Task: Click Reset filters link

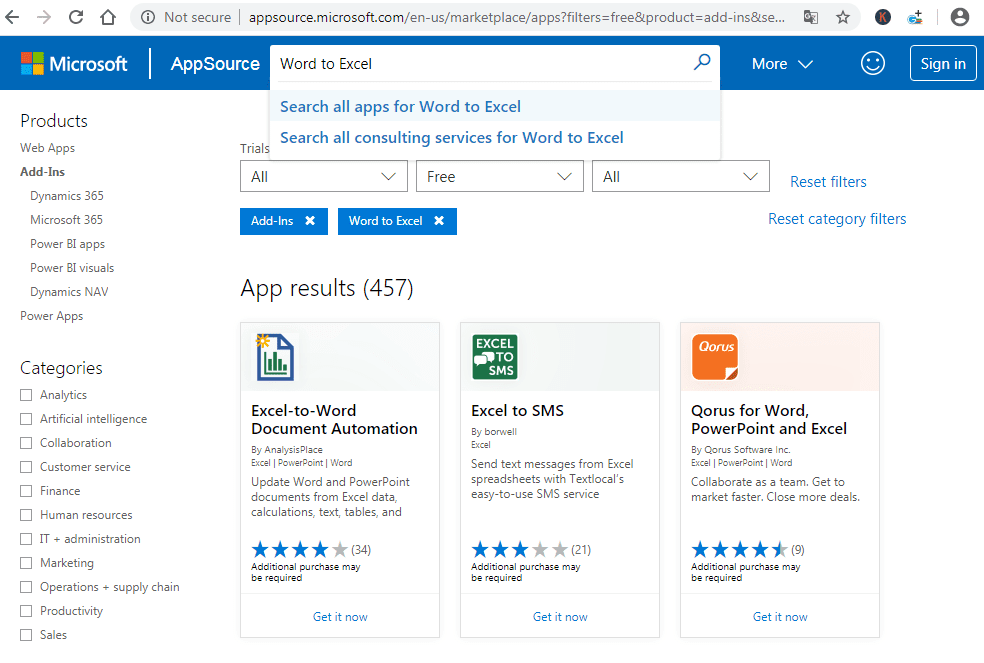Action: coord(828,181)
